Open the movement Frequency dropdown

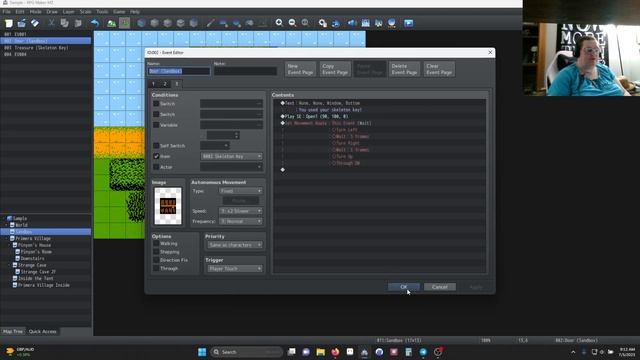pyautogui.click(x=241, y=221)
